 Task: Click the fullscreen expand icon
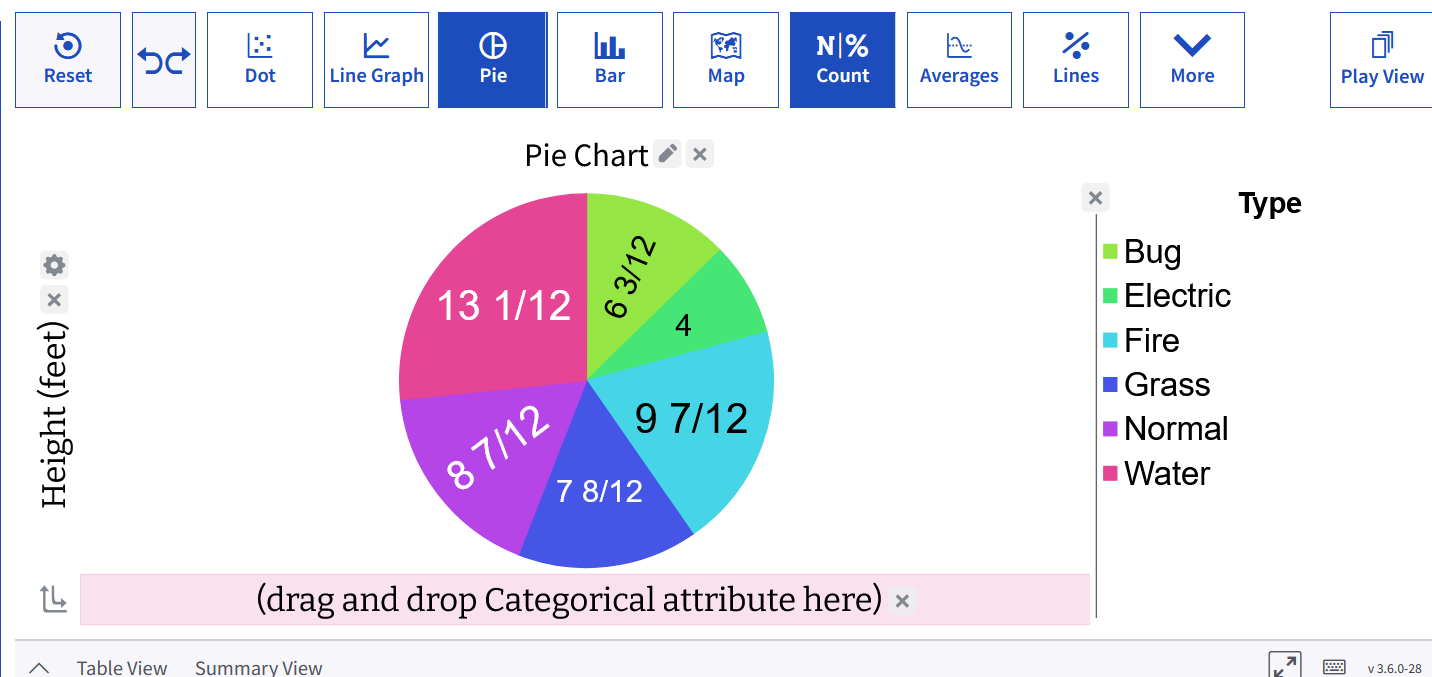point(1284,666)
